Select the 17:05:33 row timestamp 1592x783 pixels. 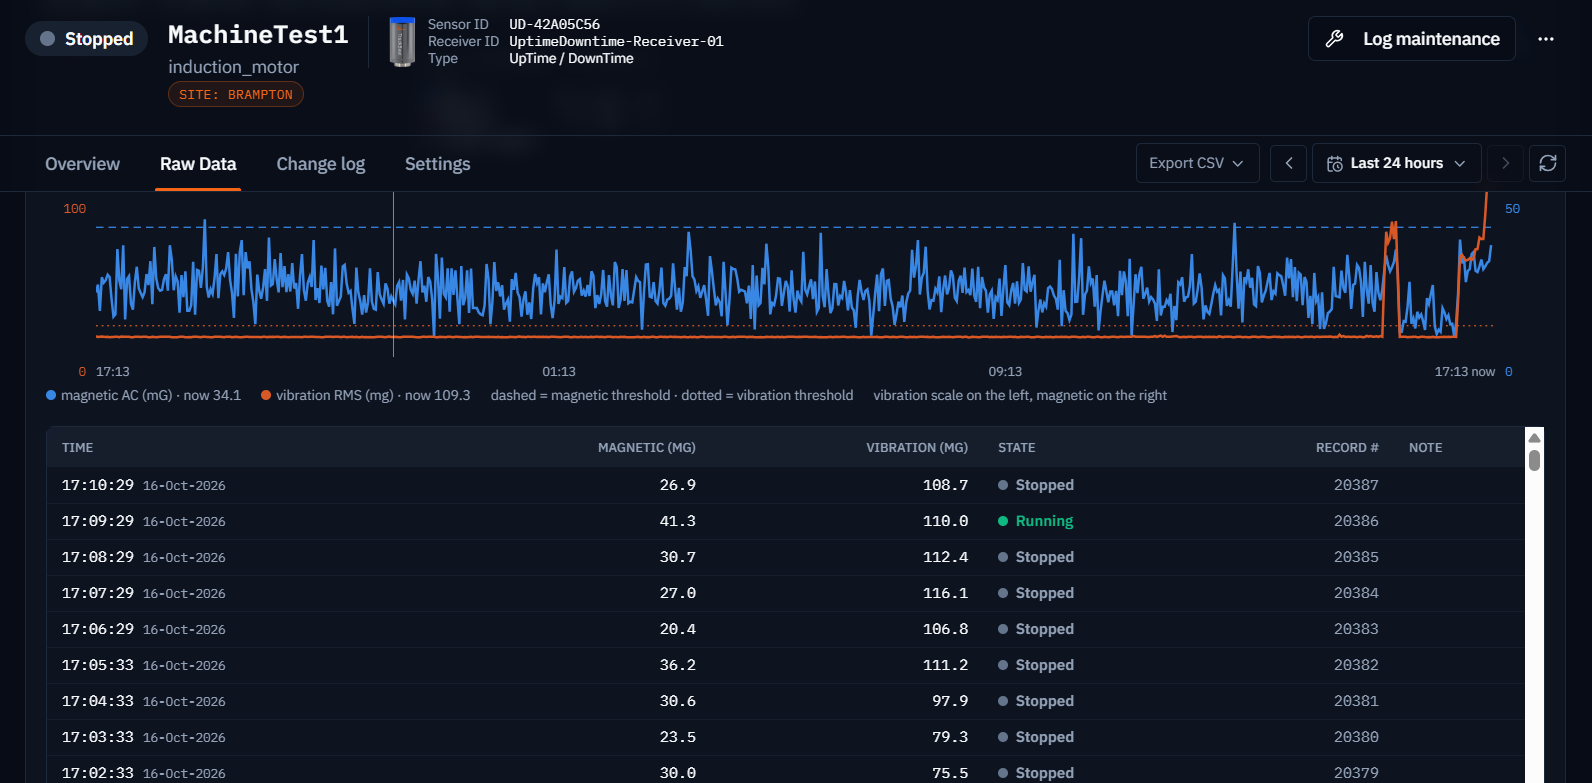coord(98,665)
